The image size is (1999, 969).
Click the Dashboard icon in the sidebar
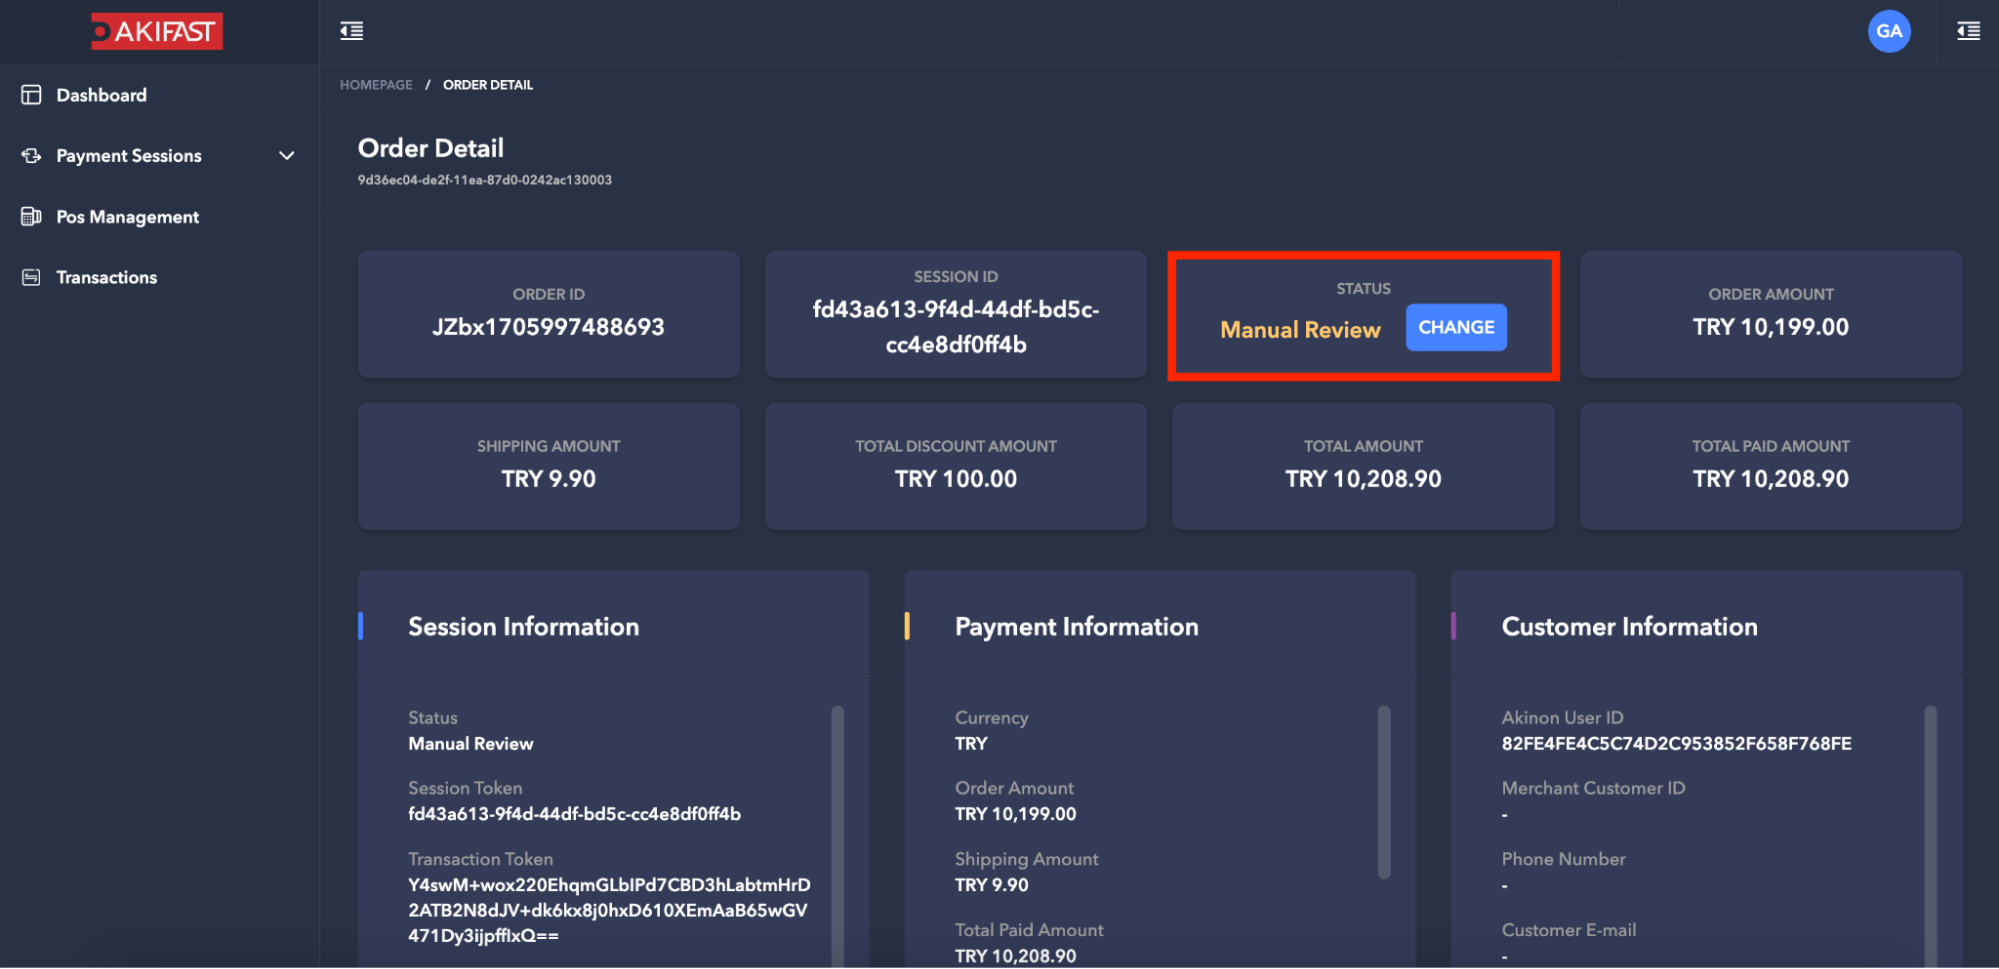coord(32,95)
